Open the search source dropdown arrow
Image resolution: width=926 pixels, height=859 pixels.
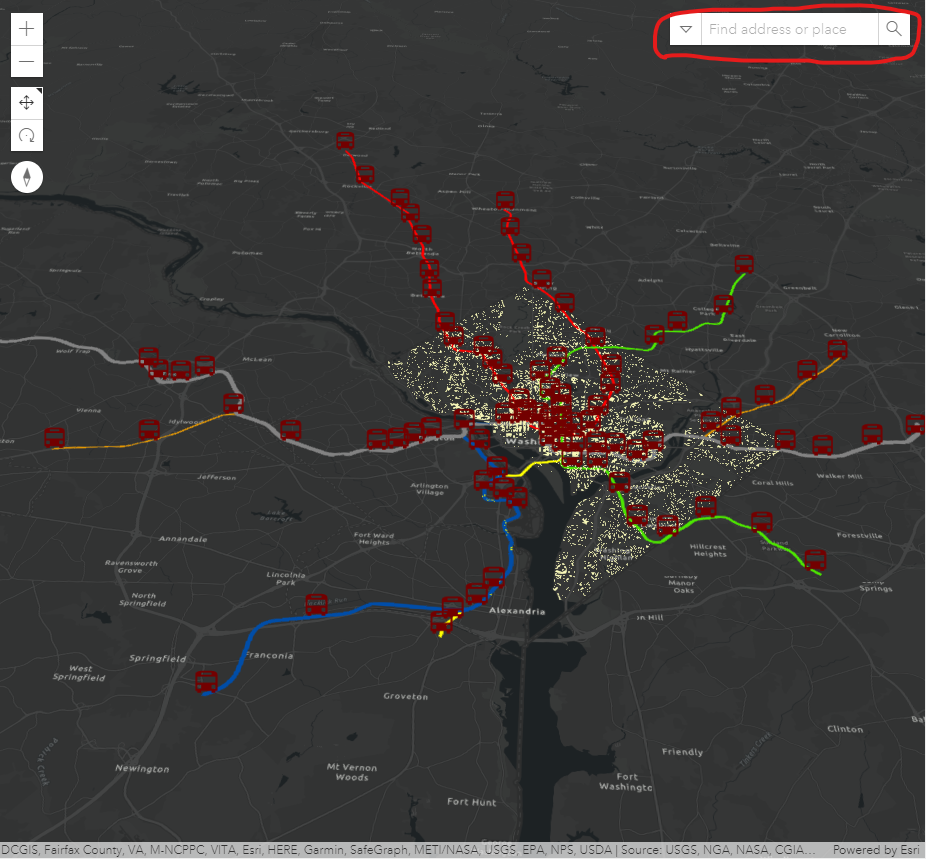coord(686,29)
